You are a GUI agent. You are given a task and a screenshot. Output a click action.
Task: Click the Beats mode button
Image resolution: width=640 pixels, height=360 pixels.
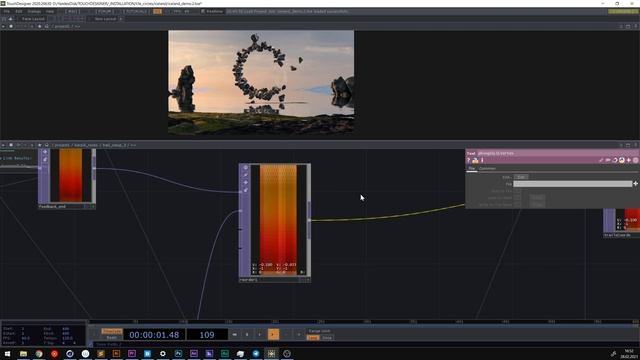click(112, 338)
